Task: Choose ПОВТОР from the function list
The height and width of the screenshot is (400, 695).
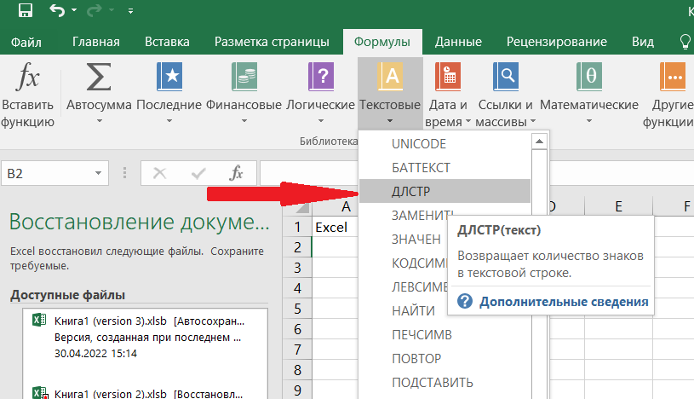Action: click(x=445, y=359)
